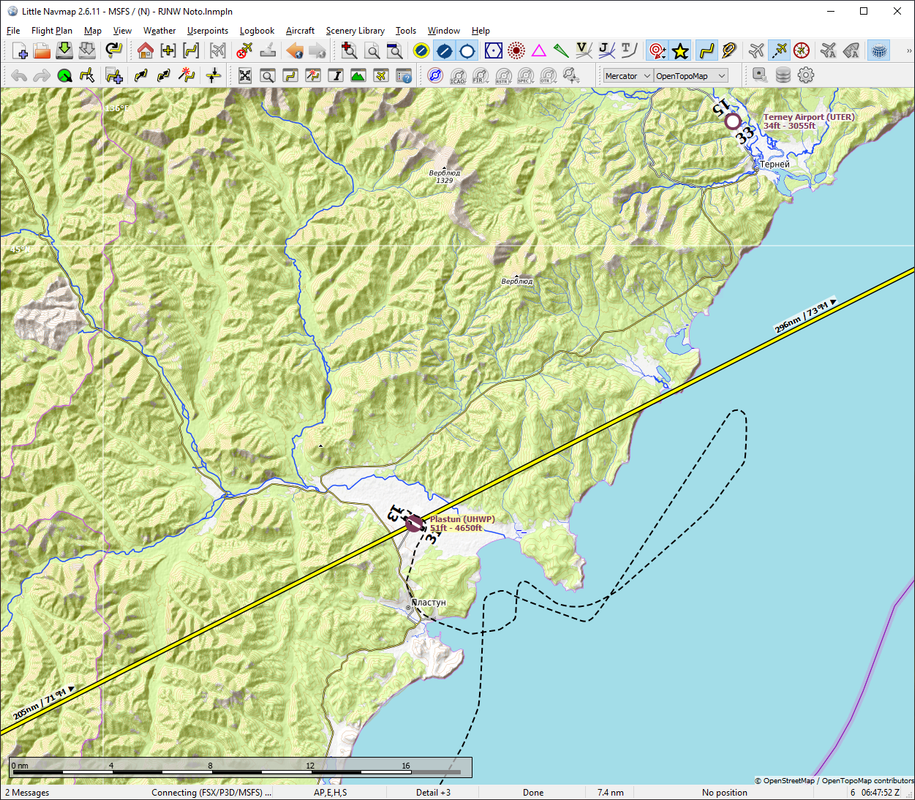Open RSTR airspaces dropdown
Image resolution: width=915 pixels, height=800 pixels.
503,76
